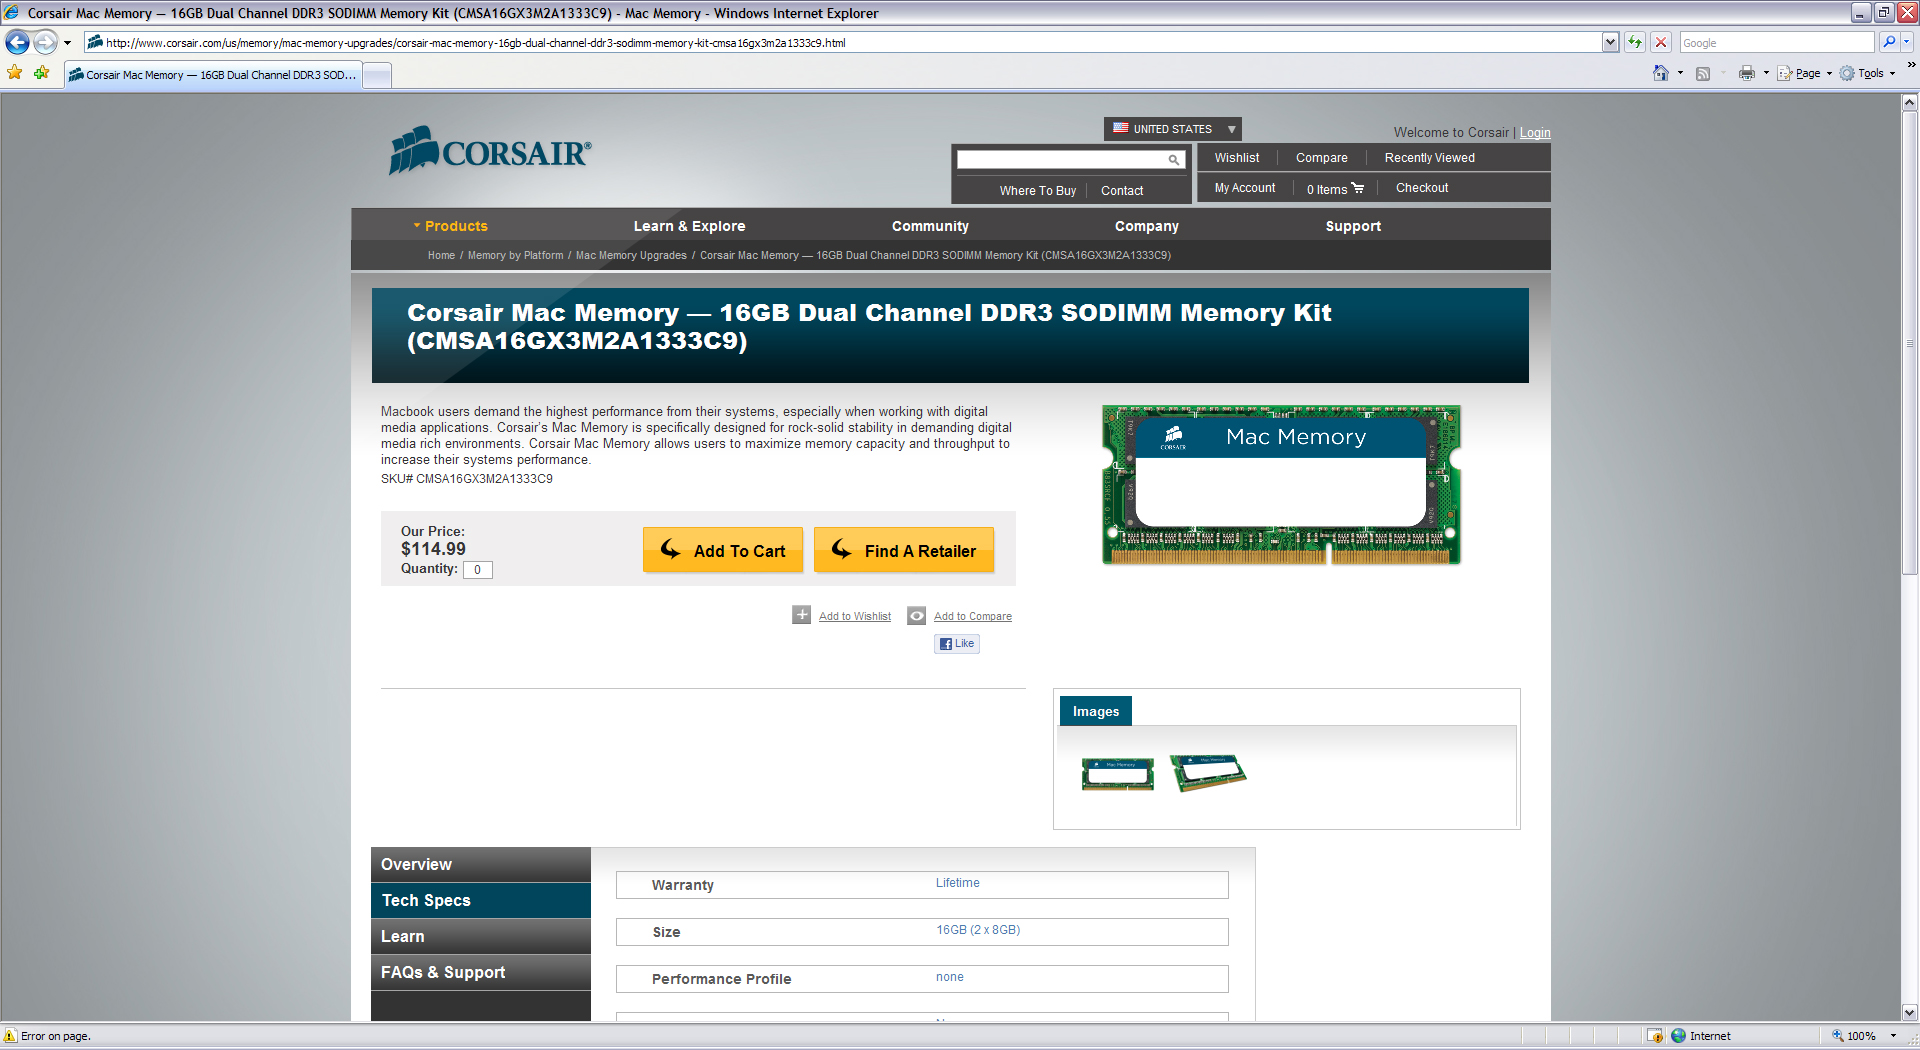Click the Internet security zone icon
This screenshot has height=1050, width=1920.
pyautogui.click(x=1678, y=1036)
